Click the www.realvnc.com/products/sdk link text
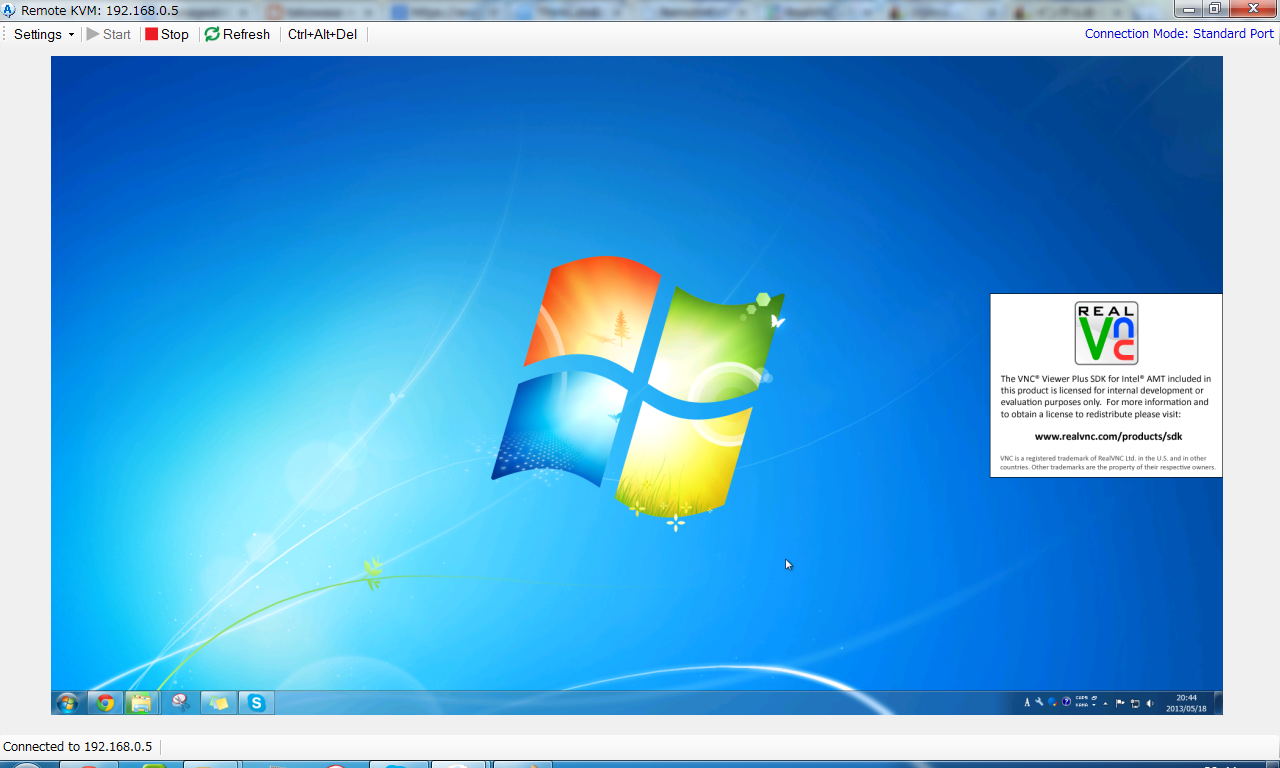The image size is (1280, 768). [1108, 437]
